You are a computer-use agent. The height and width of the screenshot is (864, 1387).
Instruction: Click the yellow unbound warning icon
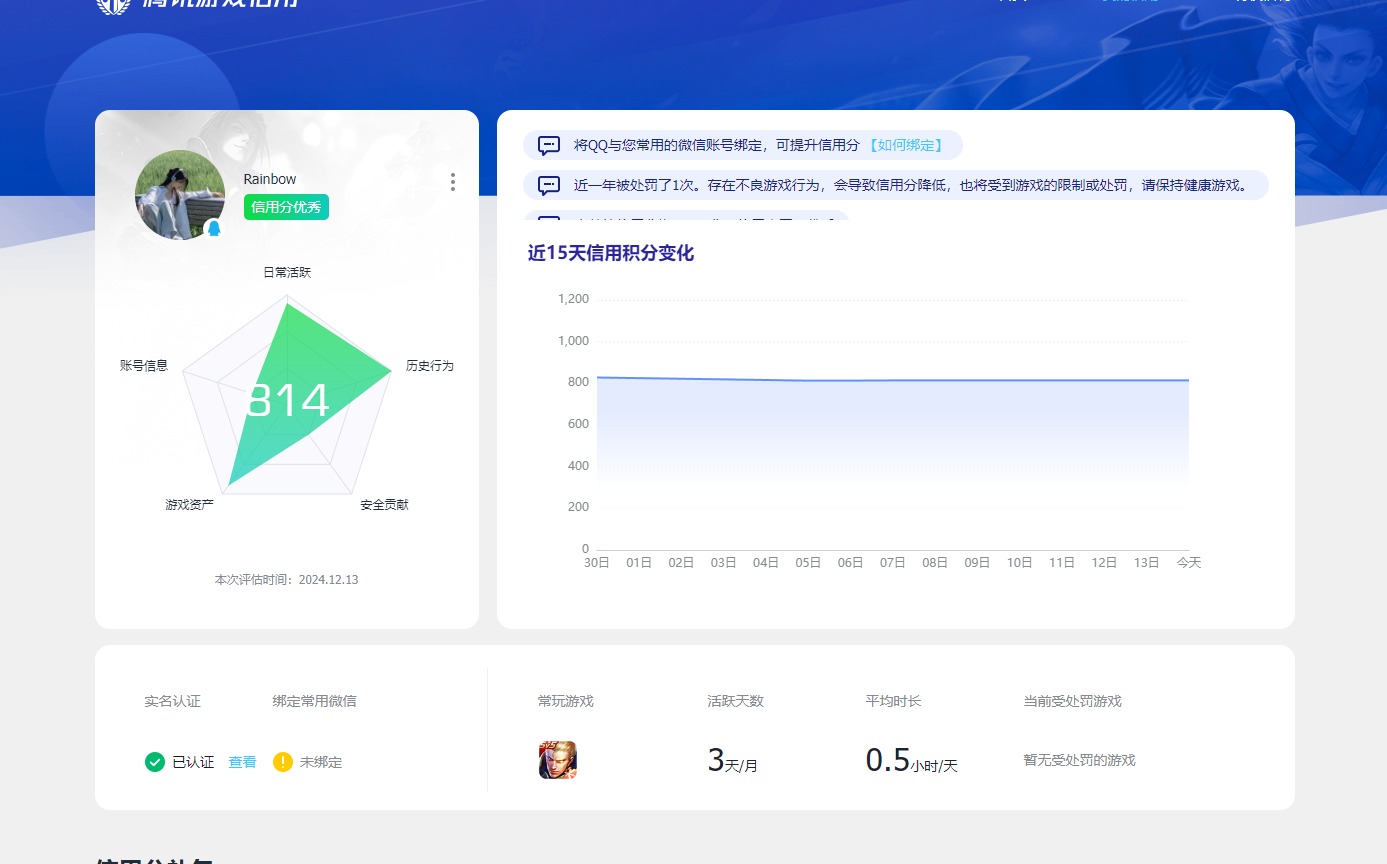[283, 762]
